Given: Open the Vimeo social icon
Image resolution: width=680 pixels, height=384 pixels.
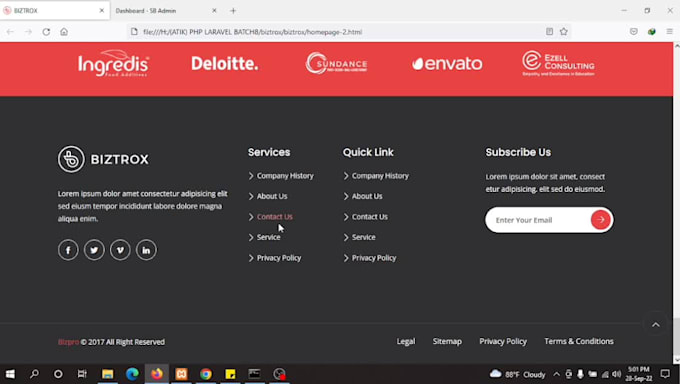Looking at the screenshot, I should (120, 250).
